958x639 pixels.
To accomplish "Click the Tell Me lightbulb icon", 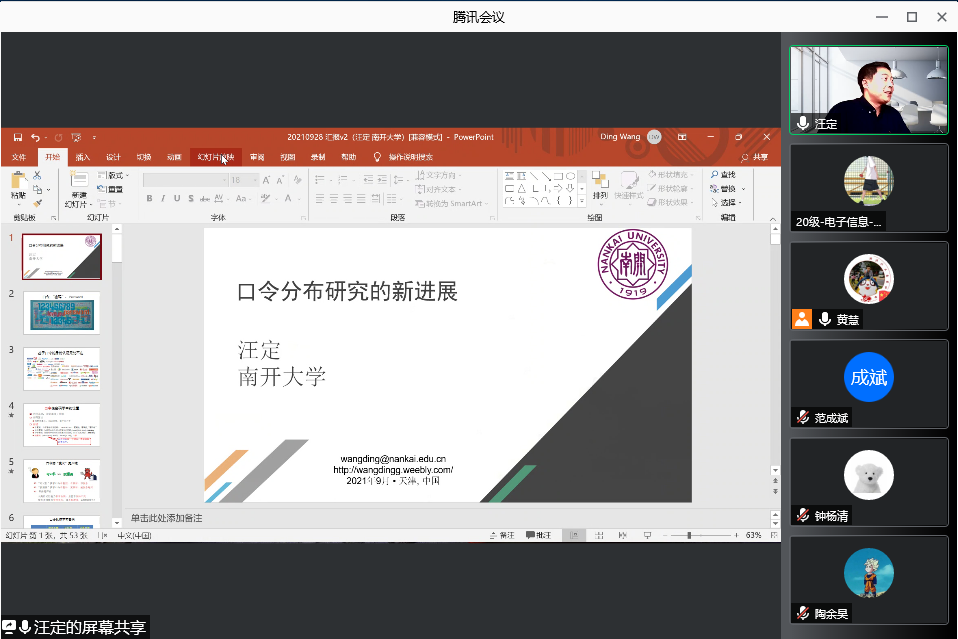I will pyautogui.click(x=378, y=157).
